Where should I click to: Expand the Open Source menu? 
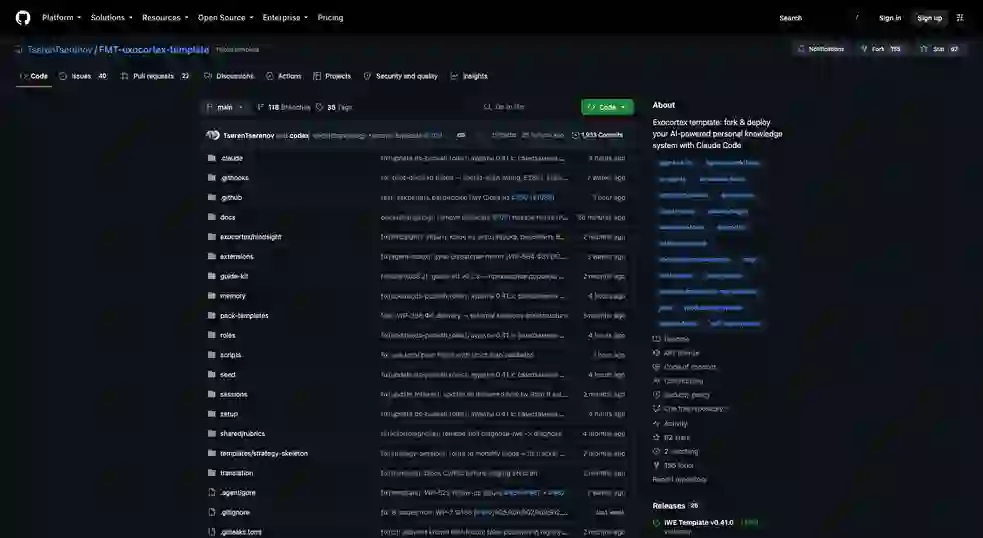226,18
